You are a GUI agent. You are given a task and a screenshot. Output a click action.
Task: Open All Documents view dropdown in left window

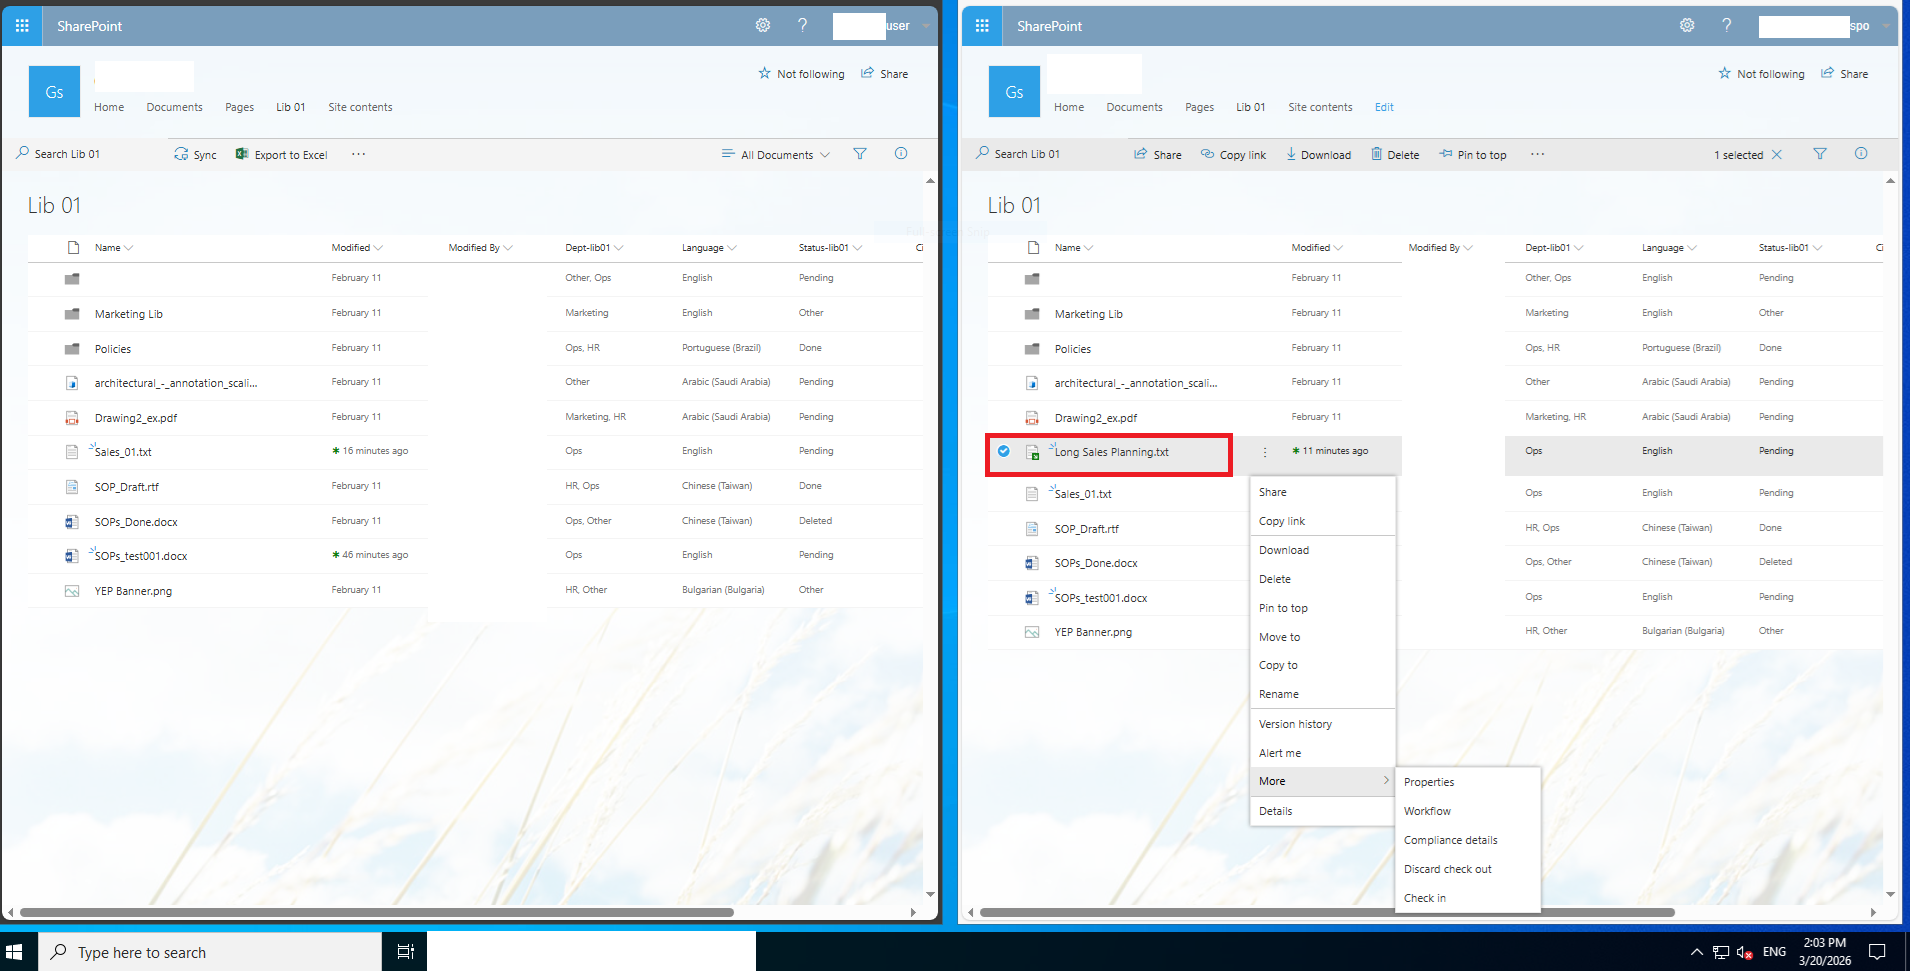coord(776,155)
